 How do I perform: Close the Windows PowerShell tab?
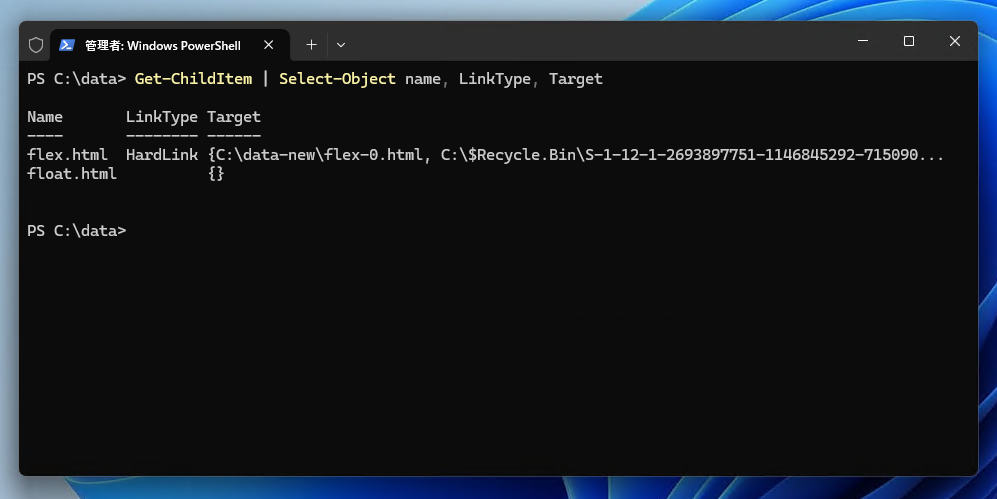coord(268,44)
